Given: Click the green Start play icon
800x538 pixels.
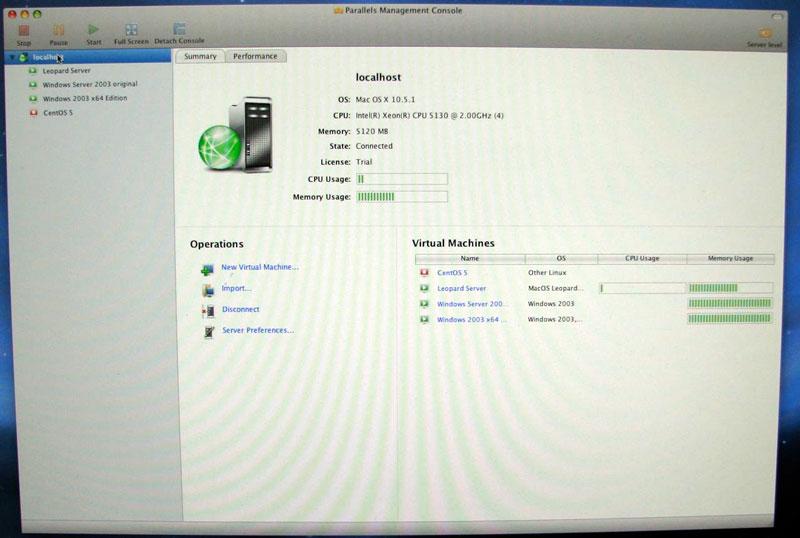Looking at the screenshot, I should click(93, 30).
